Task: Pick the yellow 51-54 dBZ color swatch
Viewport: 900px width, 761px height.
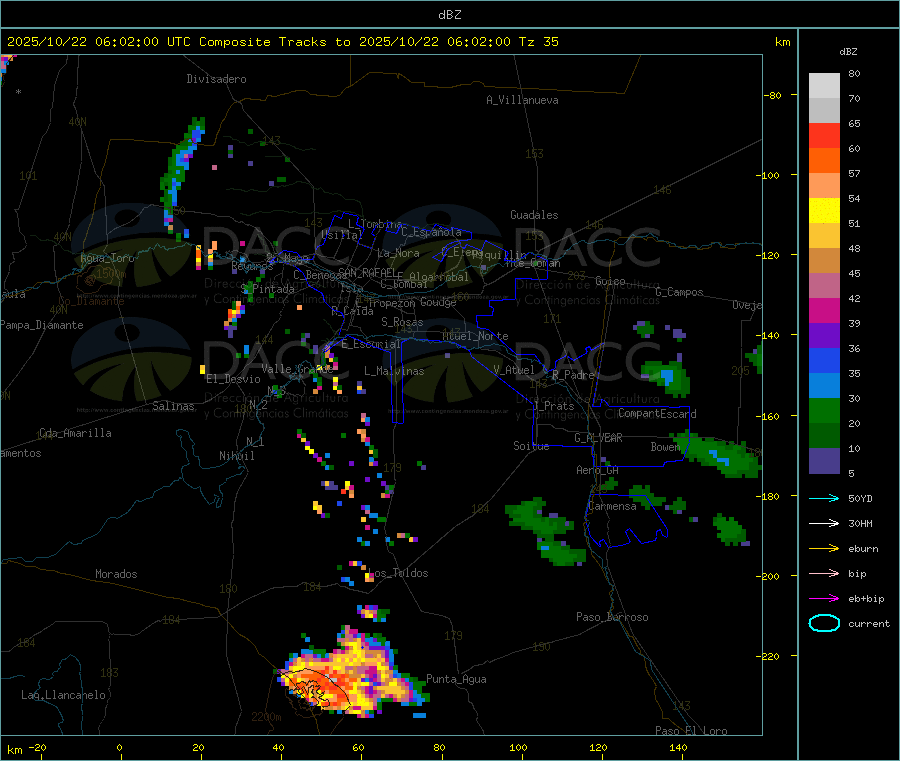Action: (x=824, y=211)
